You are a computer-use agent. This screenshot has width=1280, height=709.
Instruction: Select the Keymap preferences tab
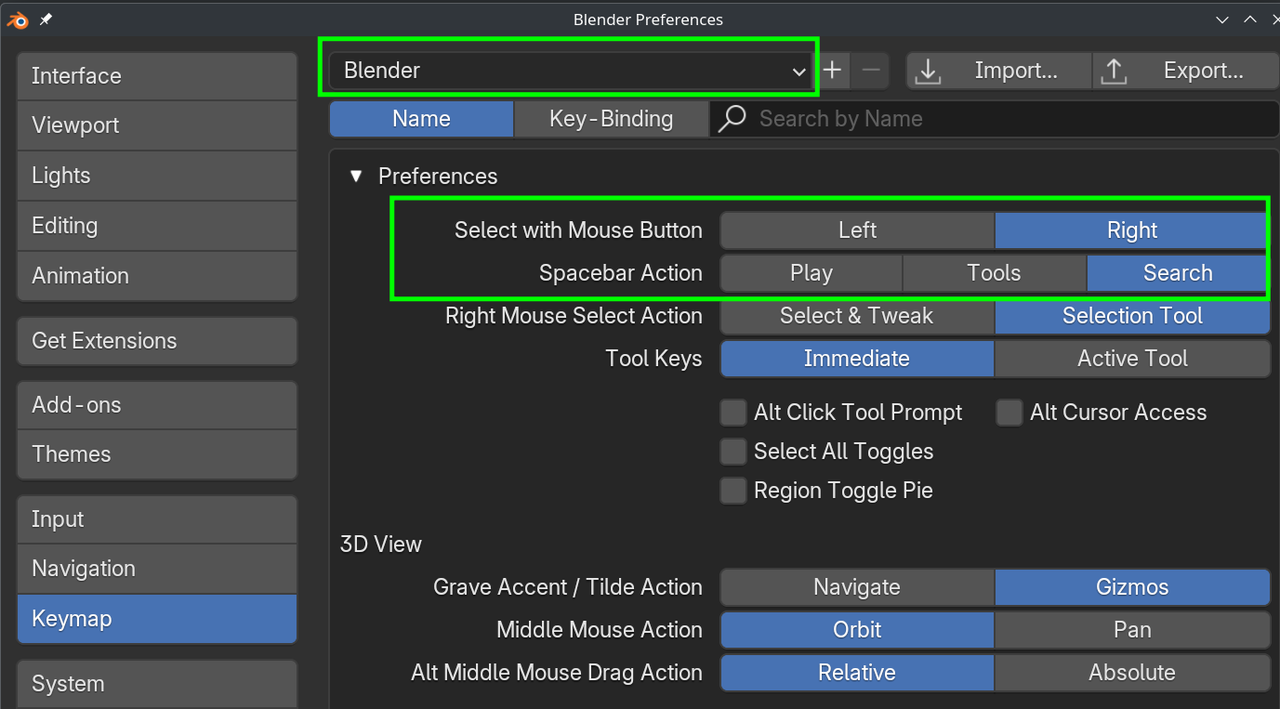coord(157,619)
